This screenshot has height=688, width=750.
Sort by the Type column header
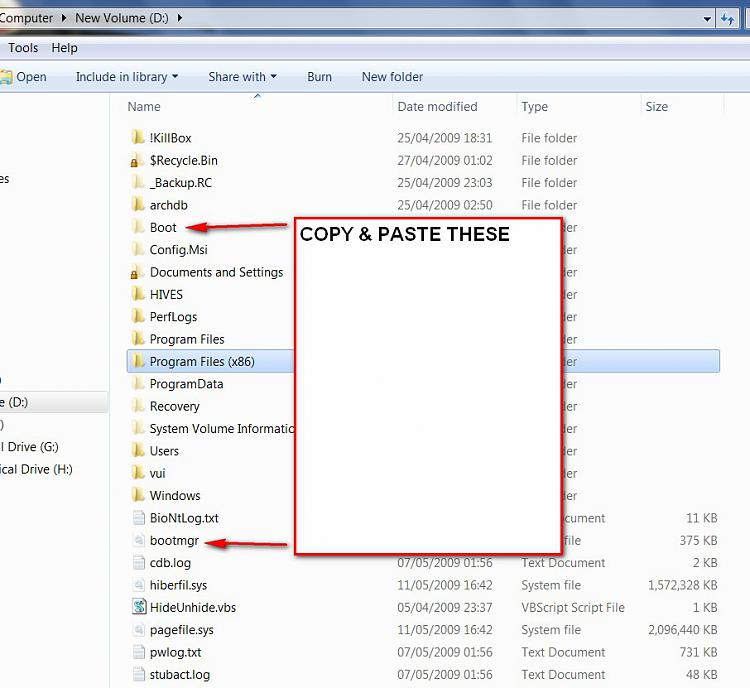(534, 107)
